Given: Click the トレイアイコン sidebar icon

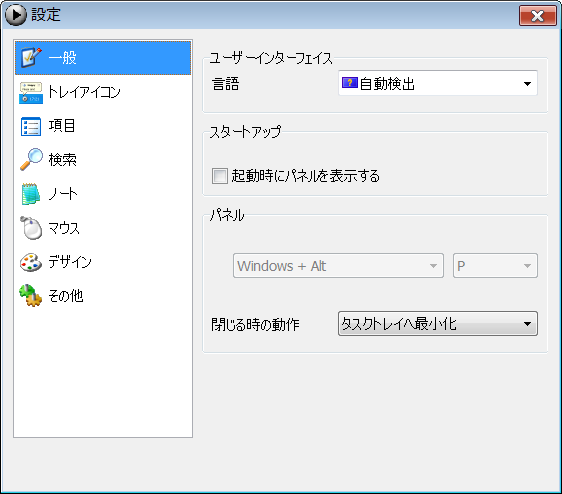Looking at the screenshot, I should tap(31, 92).
